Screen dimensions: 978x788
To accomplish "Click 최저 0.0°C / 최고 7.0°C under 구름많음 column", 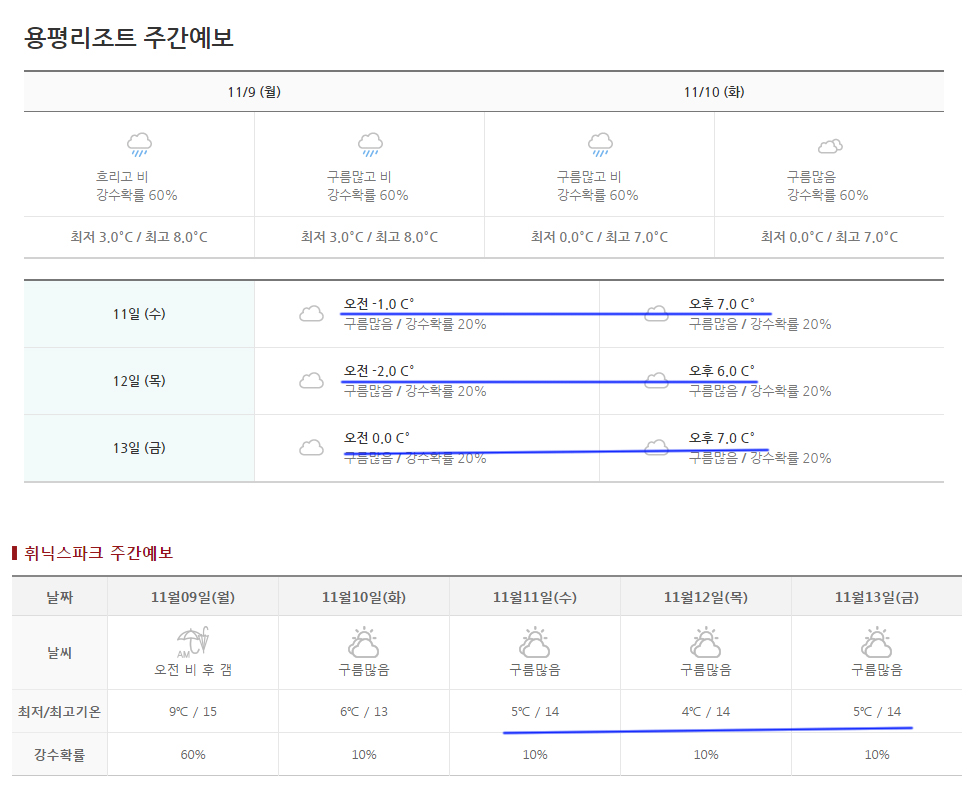I will coord(830,237).
